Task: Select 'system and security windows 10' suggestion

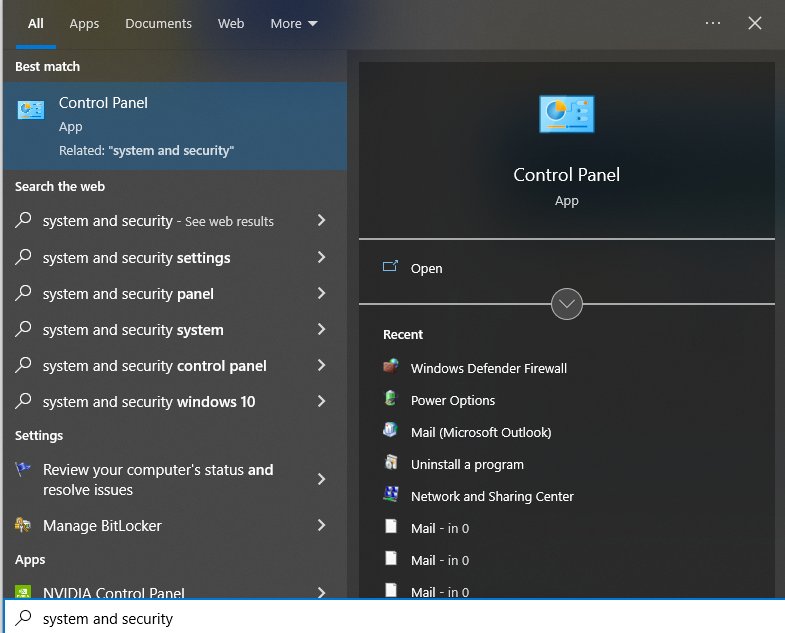Action: pyautogui.click(x=175, y=402)
